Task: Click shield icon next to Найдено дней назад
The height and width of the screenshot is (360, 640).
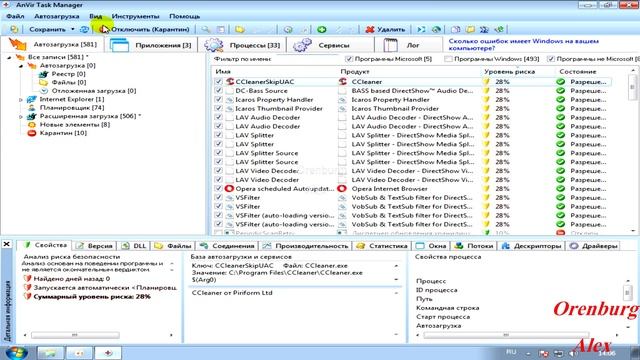Action: pyautogui.click(x=28, y=279)
